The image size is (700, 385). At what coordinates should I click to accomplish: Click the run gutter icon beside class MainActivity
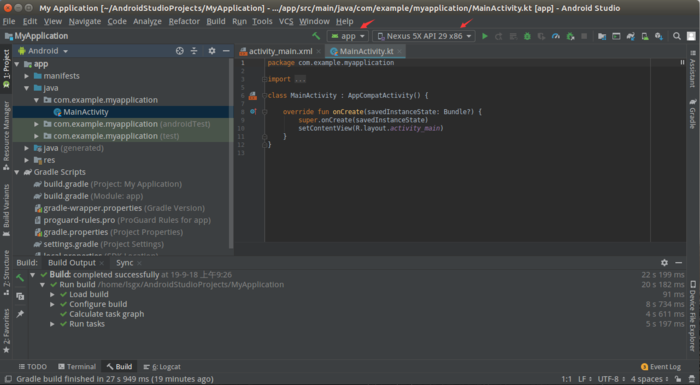point(253,95)
